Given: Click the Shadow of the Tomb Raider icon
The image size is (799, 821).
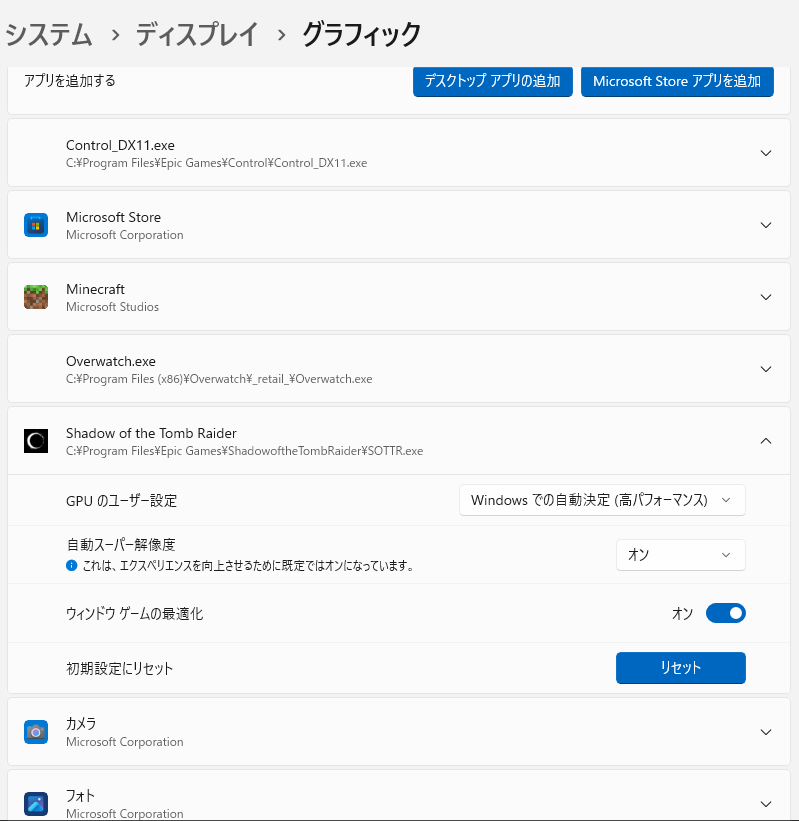Looking at the screenshot, I should pyautogui.click(x=36, y=441).
